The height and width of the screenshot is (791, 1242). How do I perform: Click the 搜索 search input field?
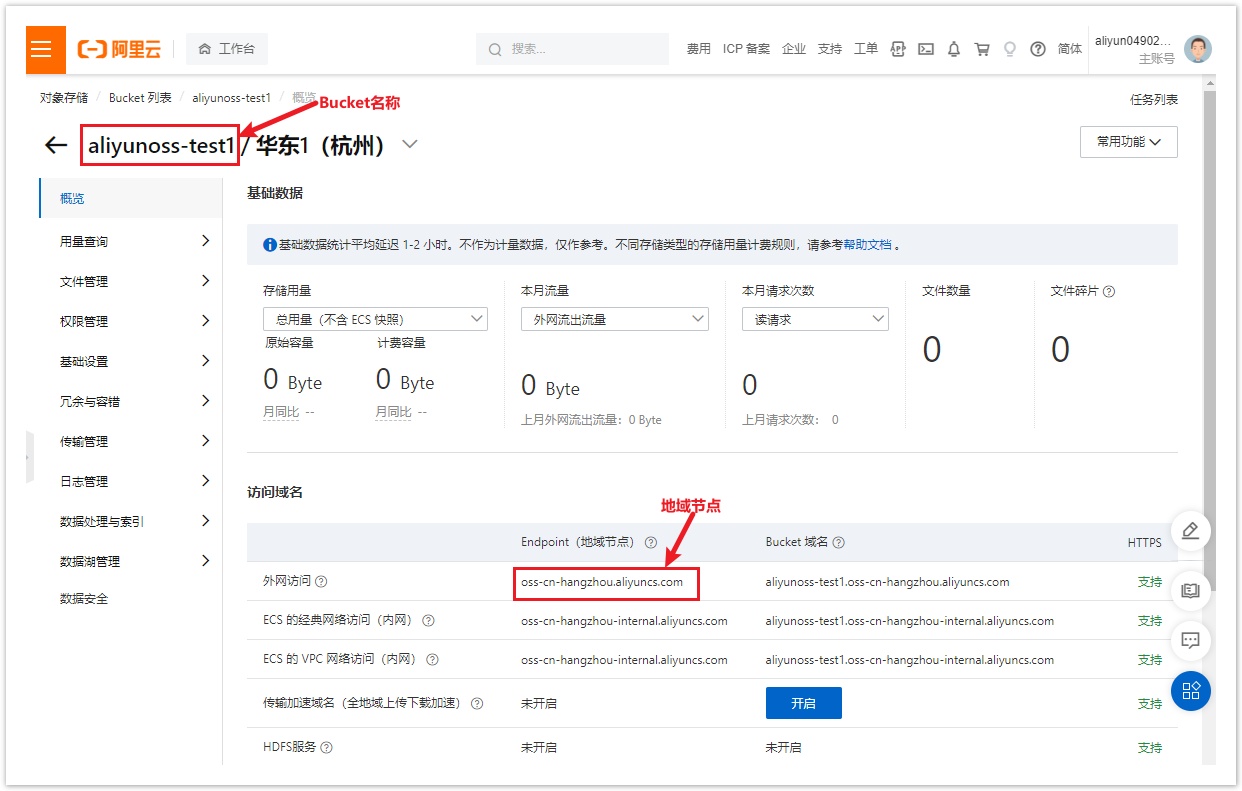point(572,49)
